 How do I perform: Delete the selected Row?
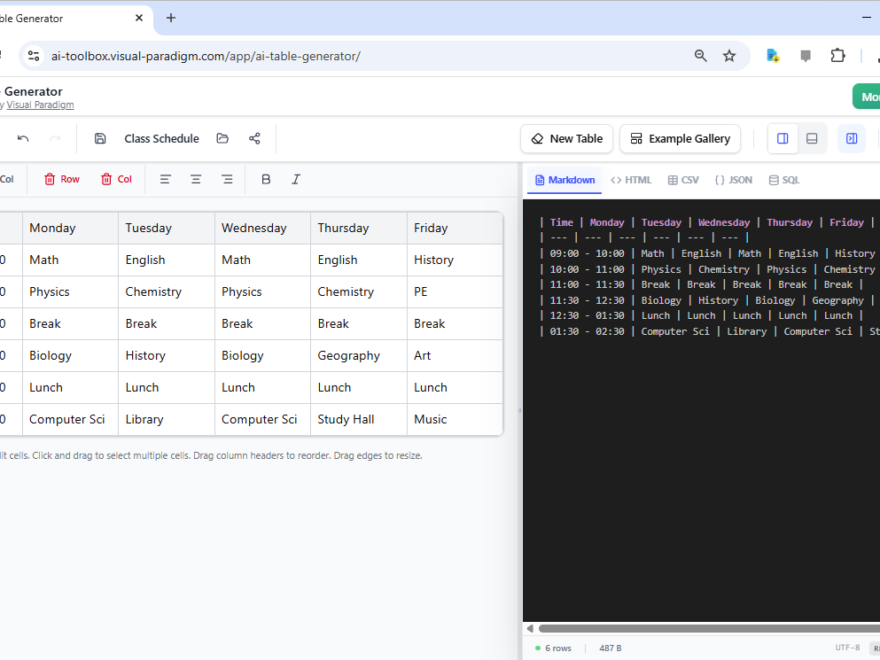point(60,179)
